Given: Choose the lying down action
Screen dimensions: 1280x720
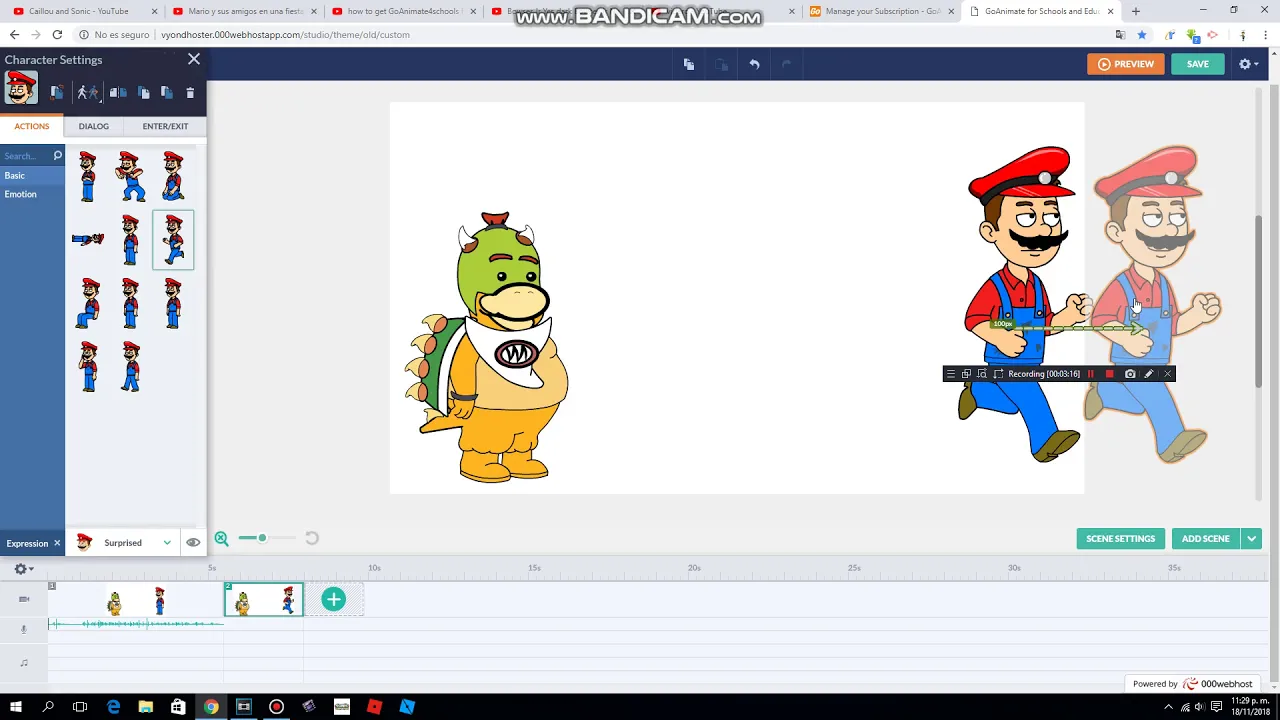Looking at the screenshot, I should tap(88, 239).
